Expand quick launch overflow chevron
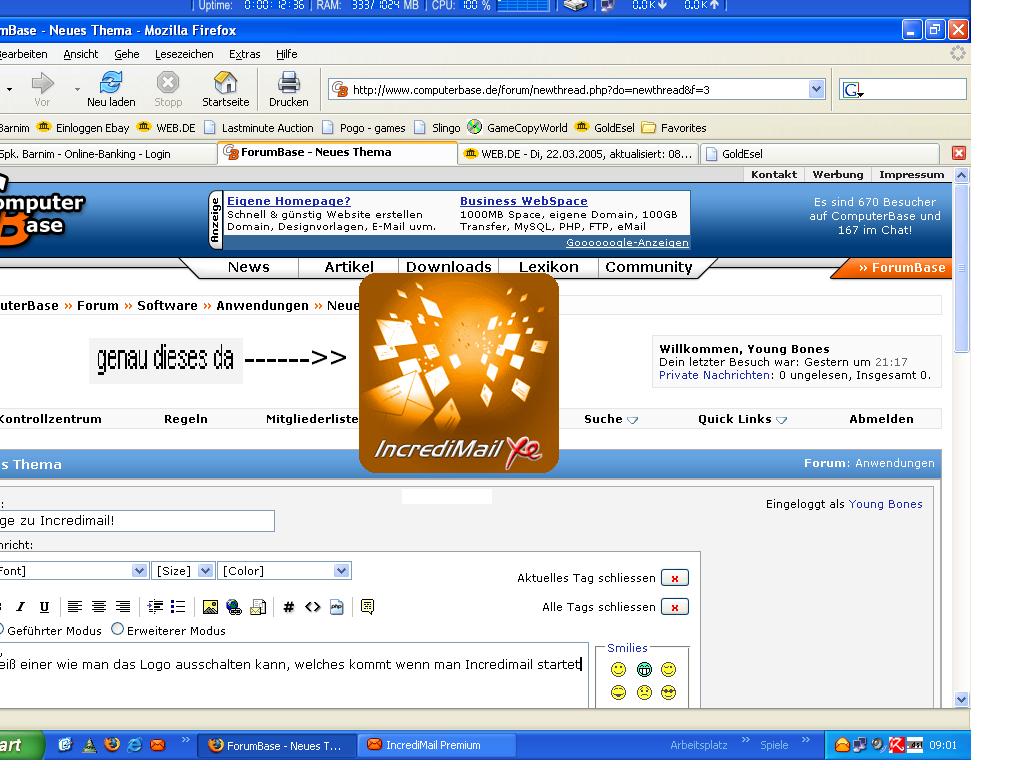Image resolution: width=1024 pixels, height=768 pixels. (x=185, y=740)
